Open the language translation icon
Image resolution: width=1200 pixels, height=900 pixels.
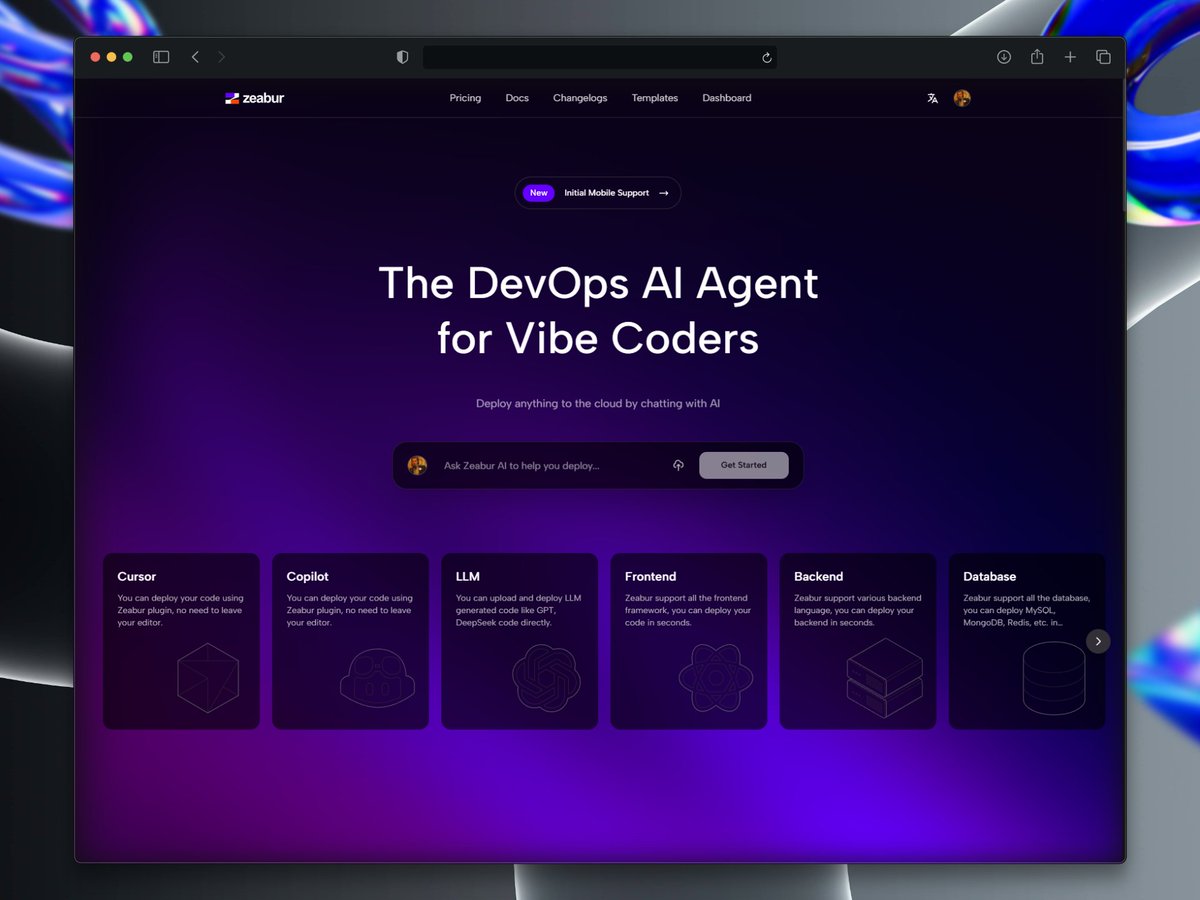[932, 98]
